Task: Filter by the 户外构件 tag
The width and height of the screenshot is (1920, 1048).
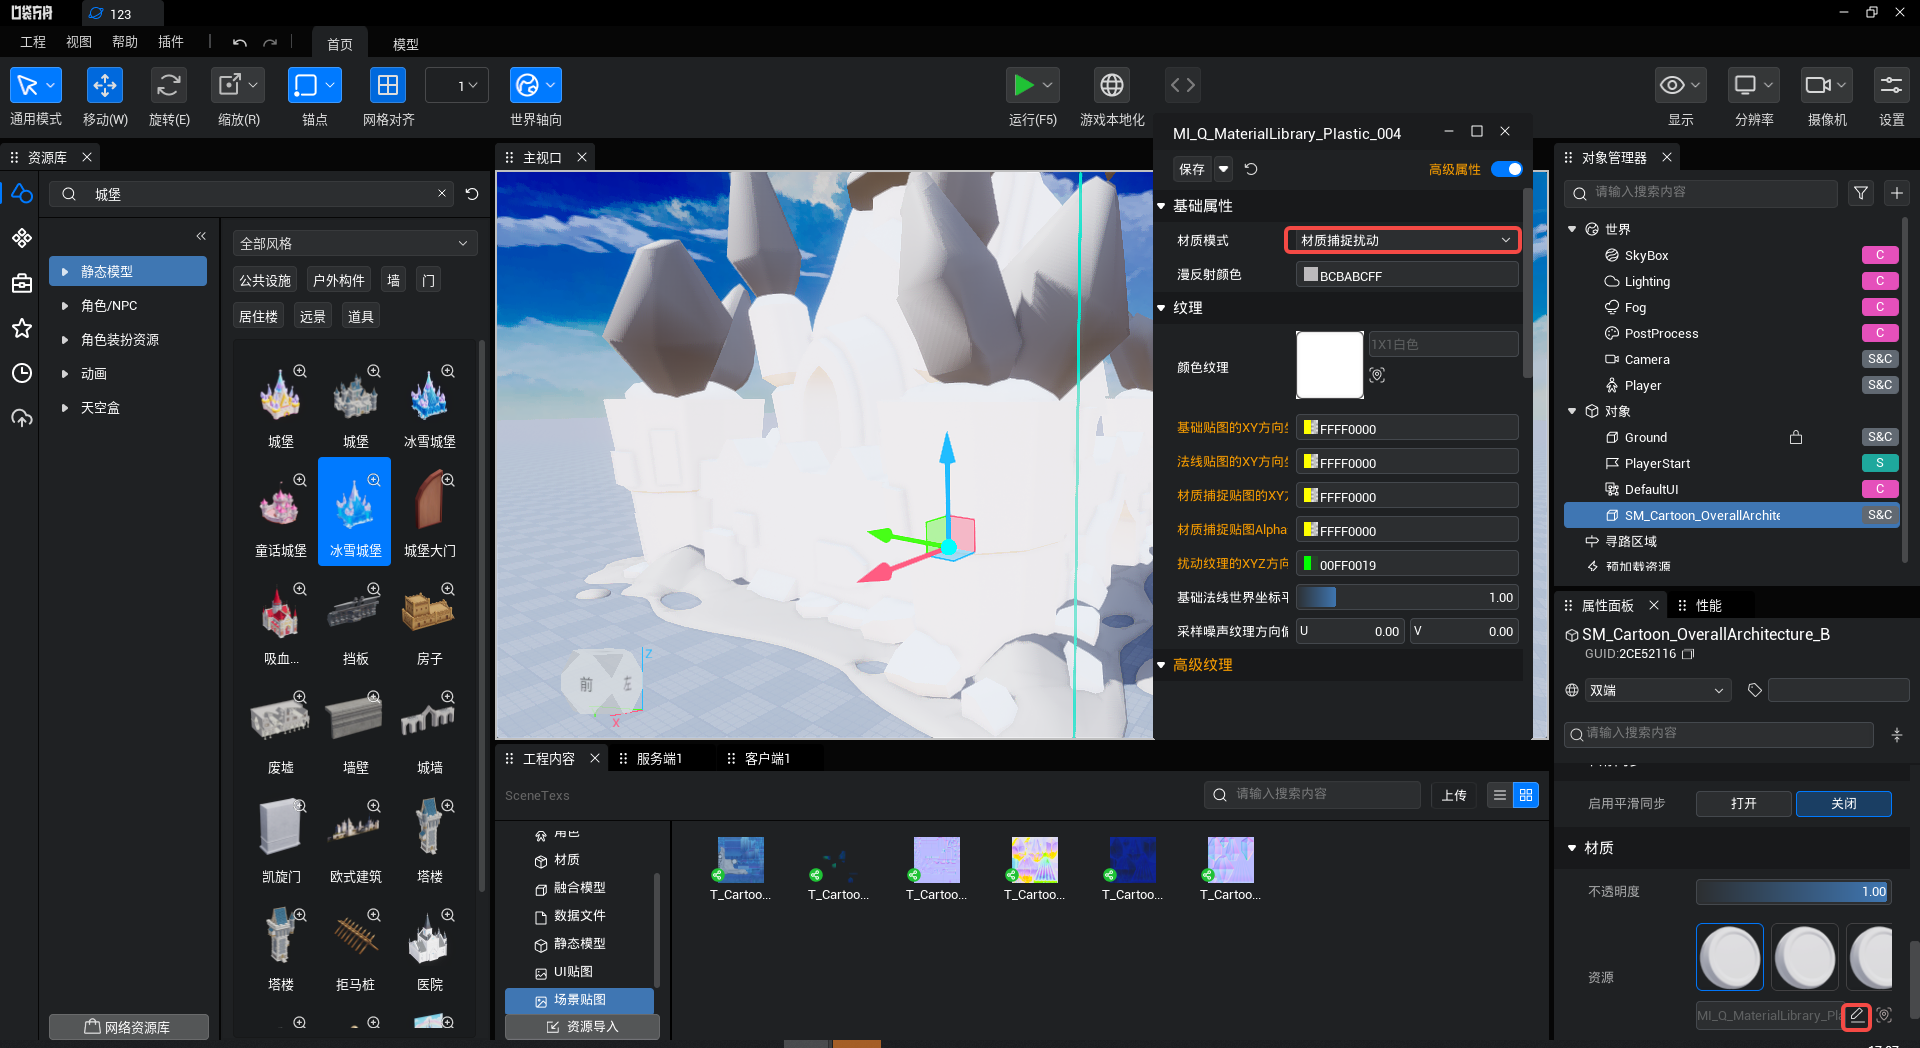Action: click(x=338, y=280)
